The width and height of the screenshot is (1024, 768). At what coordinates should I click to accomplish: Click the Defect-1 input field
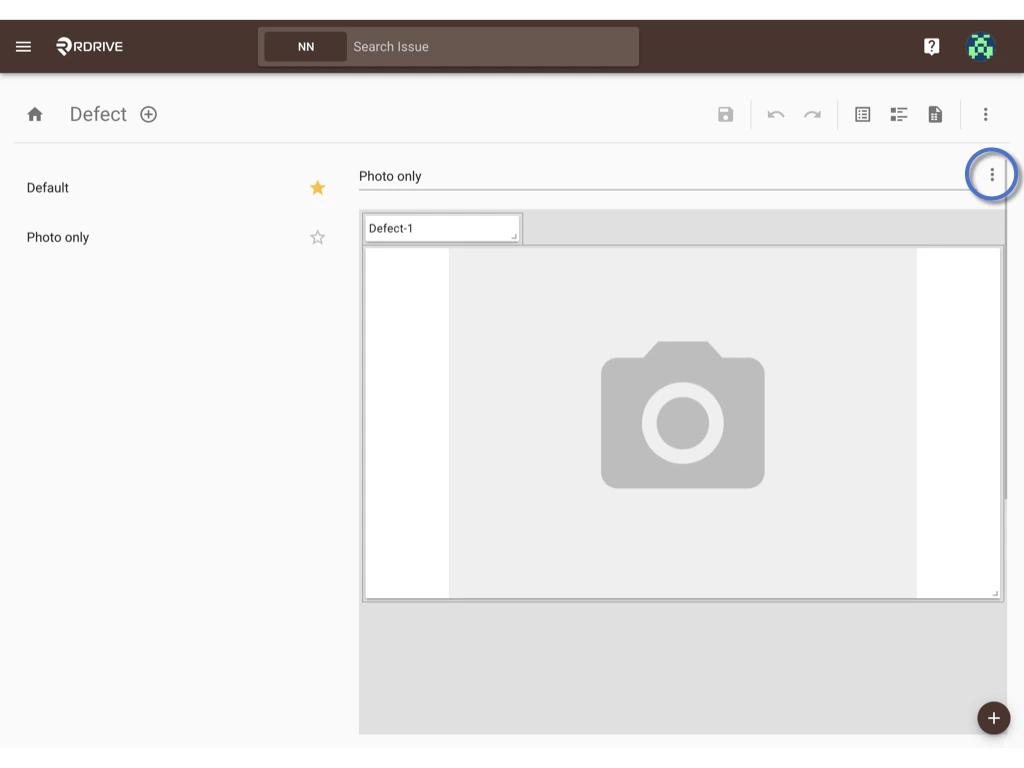coord(442,228)
